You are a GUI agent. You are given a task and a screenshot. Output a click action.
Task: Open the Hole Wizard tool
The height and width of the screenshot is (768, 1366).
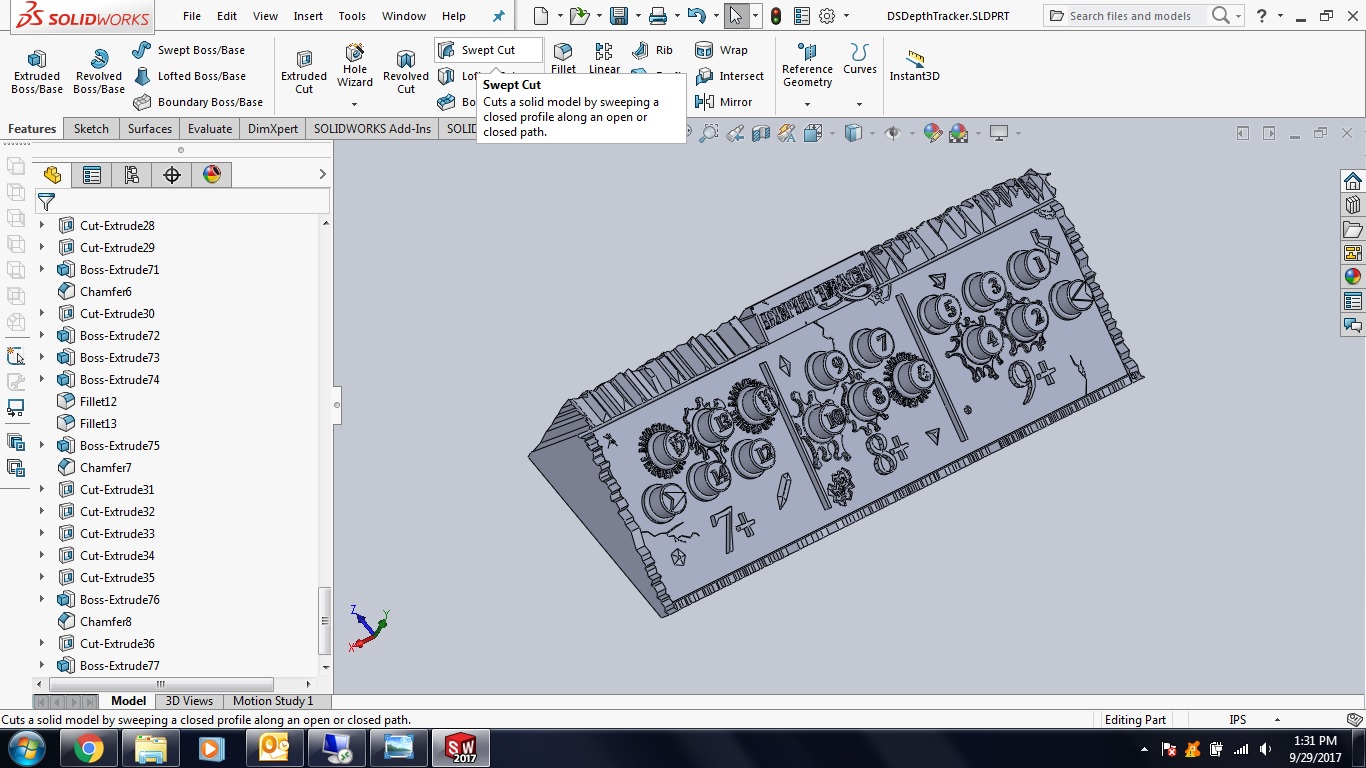click(x=355, y=65)
